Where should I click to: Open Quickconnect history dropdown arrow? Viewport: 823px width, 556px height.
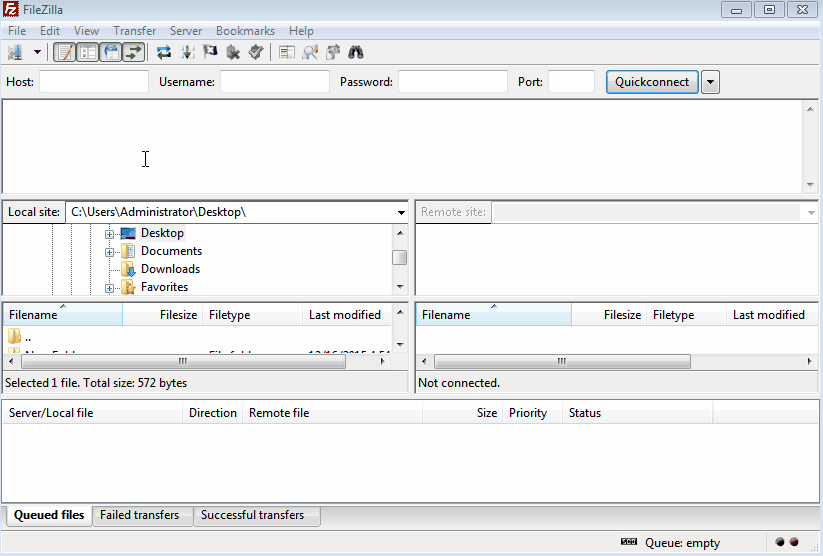pyautogui.click(x=710, y=82)
